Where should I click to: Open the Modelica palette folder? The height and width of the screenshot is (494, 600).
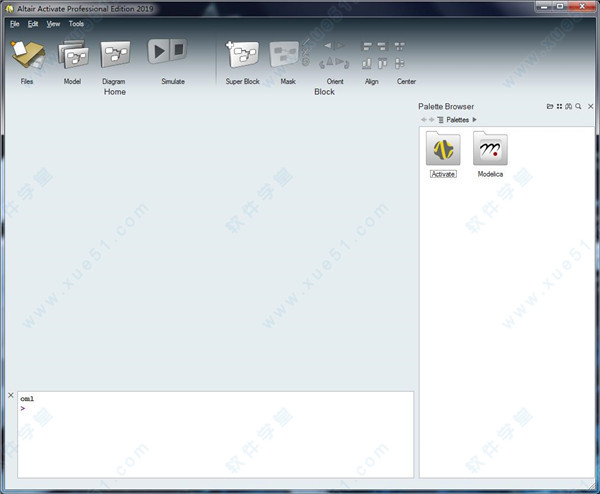490,151
